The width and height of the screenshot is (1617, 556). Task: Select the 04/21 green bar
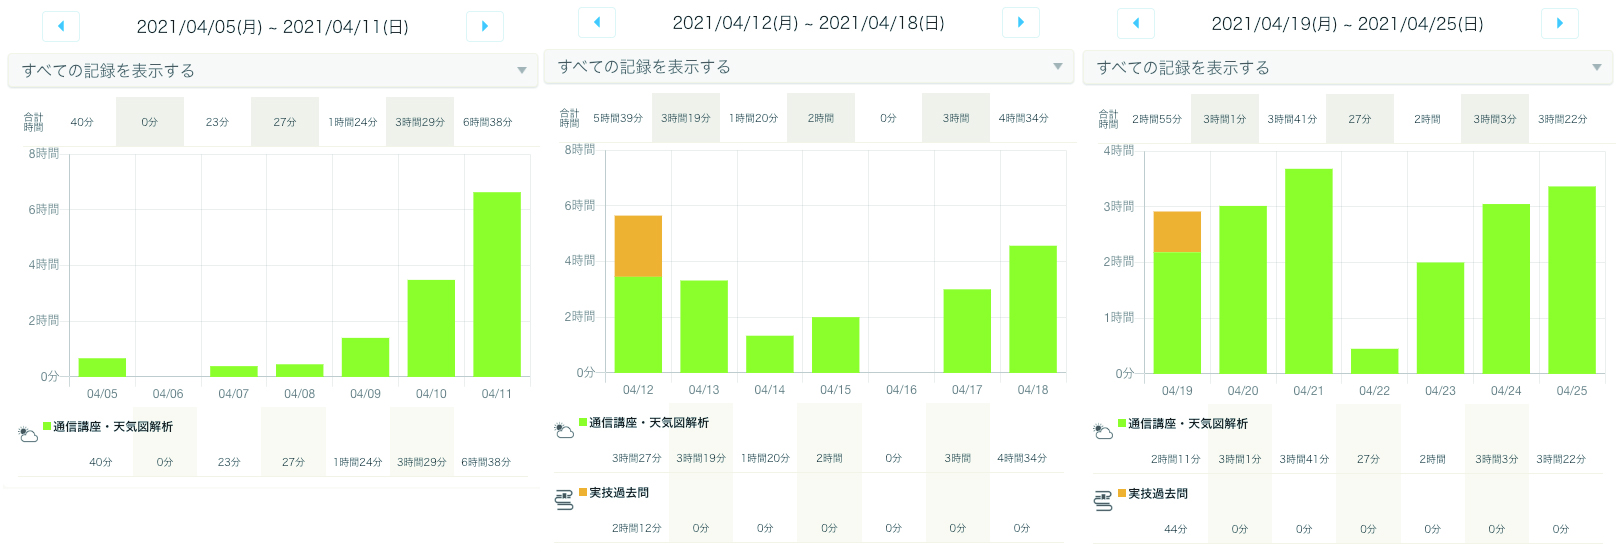(x=1309, y=271)
